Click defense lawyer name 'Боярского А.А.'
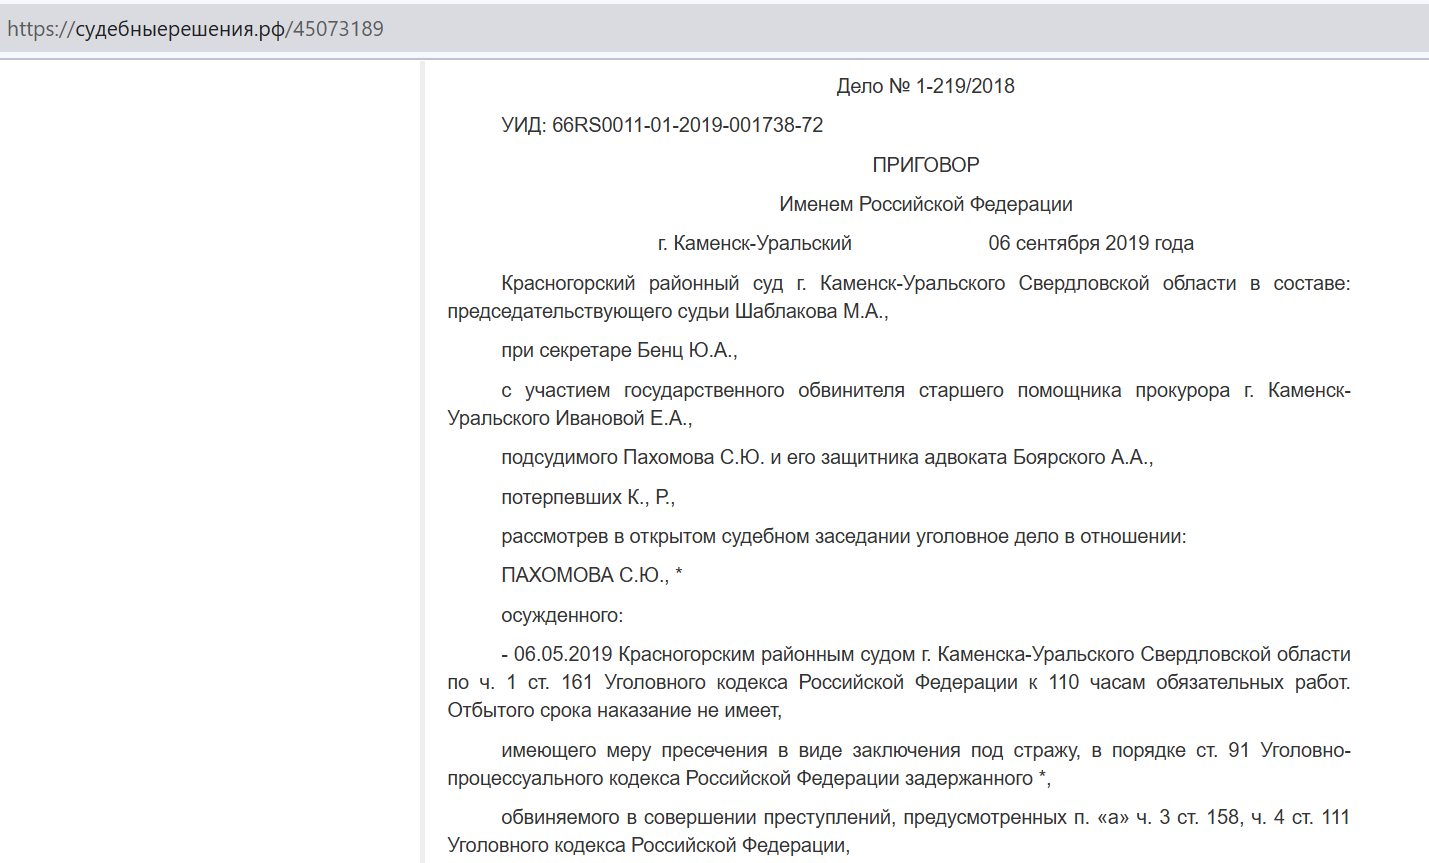1429x863 pixels. 1081,457
